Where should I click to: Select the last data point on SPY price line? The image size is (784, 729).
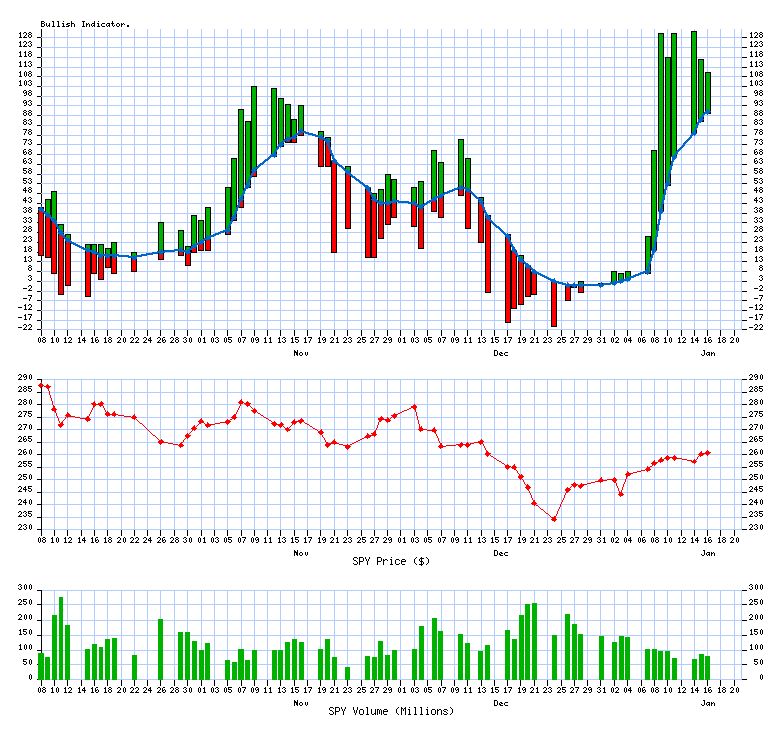(708, 453)
